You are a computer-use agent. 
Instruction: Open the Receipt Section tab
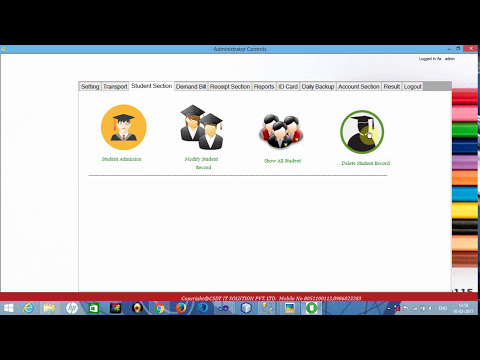coord(230,87)
